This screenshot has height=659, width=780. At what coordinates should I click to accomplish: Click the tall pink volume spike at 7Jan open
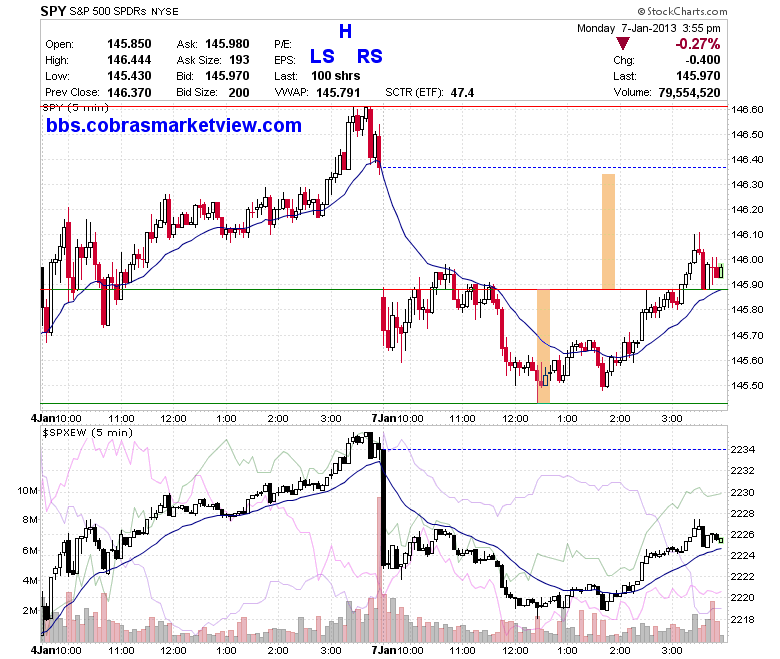coord(379,569)
